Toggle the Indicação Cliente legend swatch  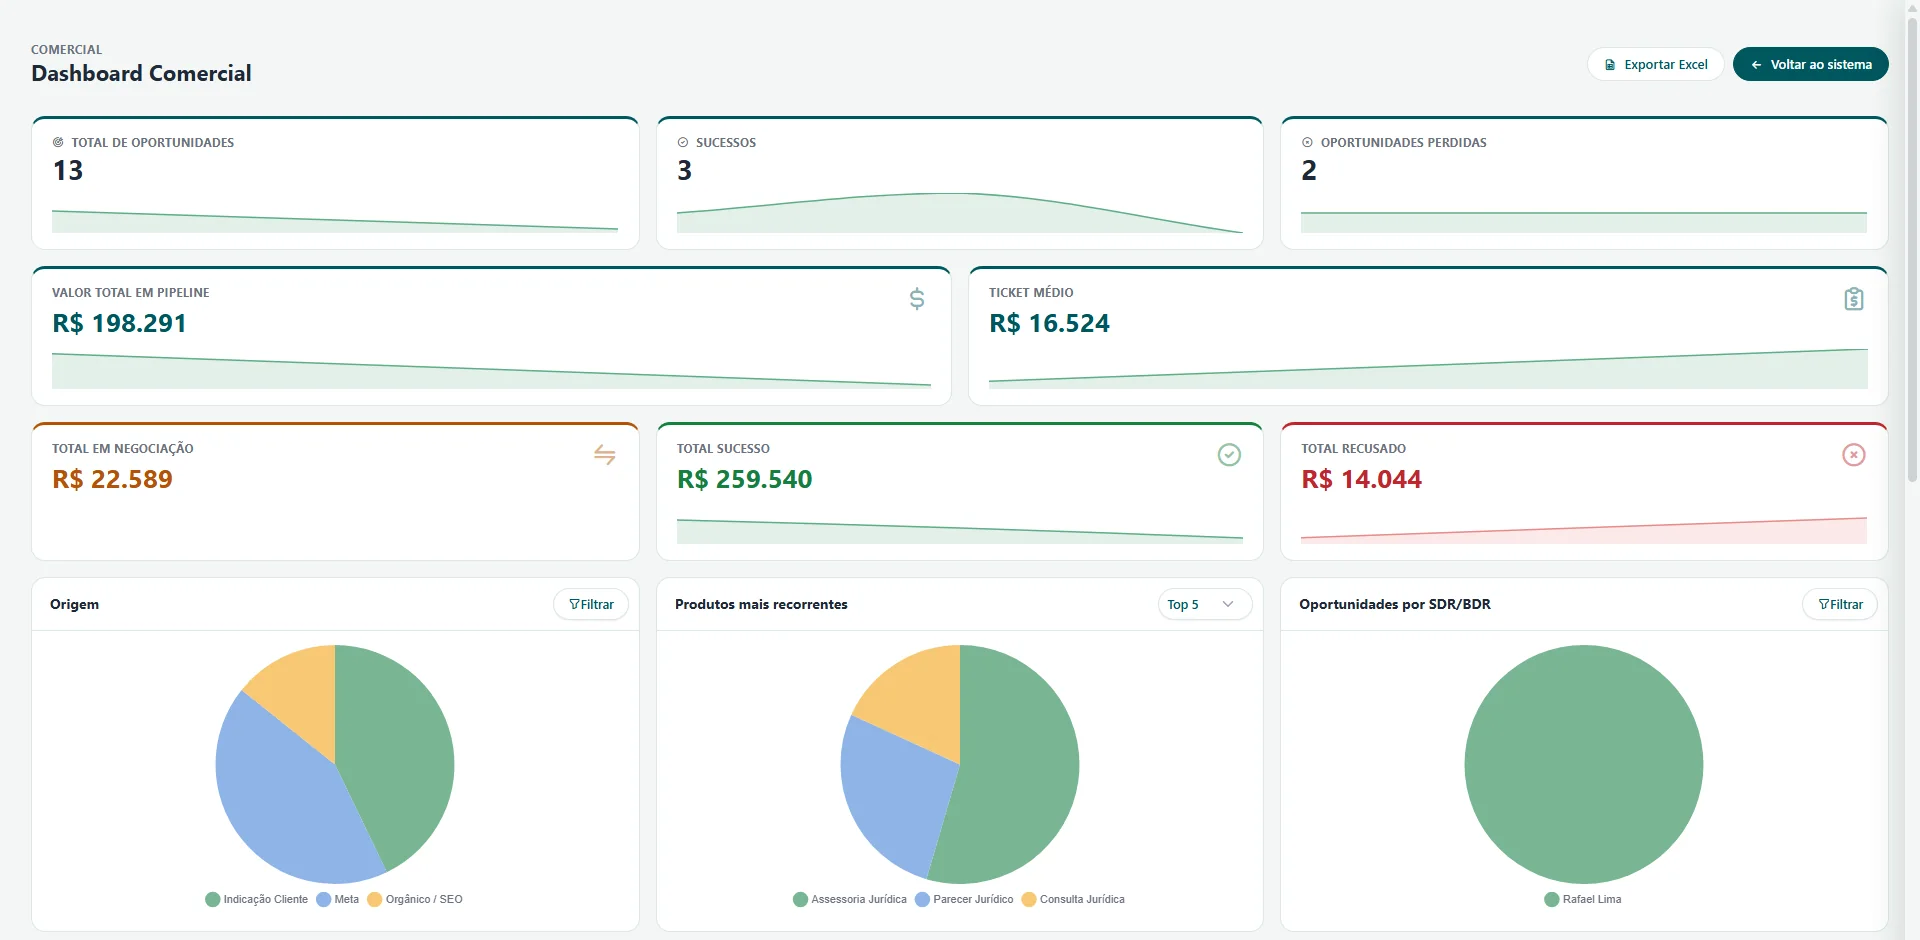[x=212, y=899]
